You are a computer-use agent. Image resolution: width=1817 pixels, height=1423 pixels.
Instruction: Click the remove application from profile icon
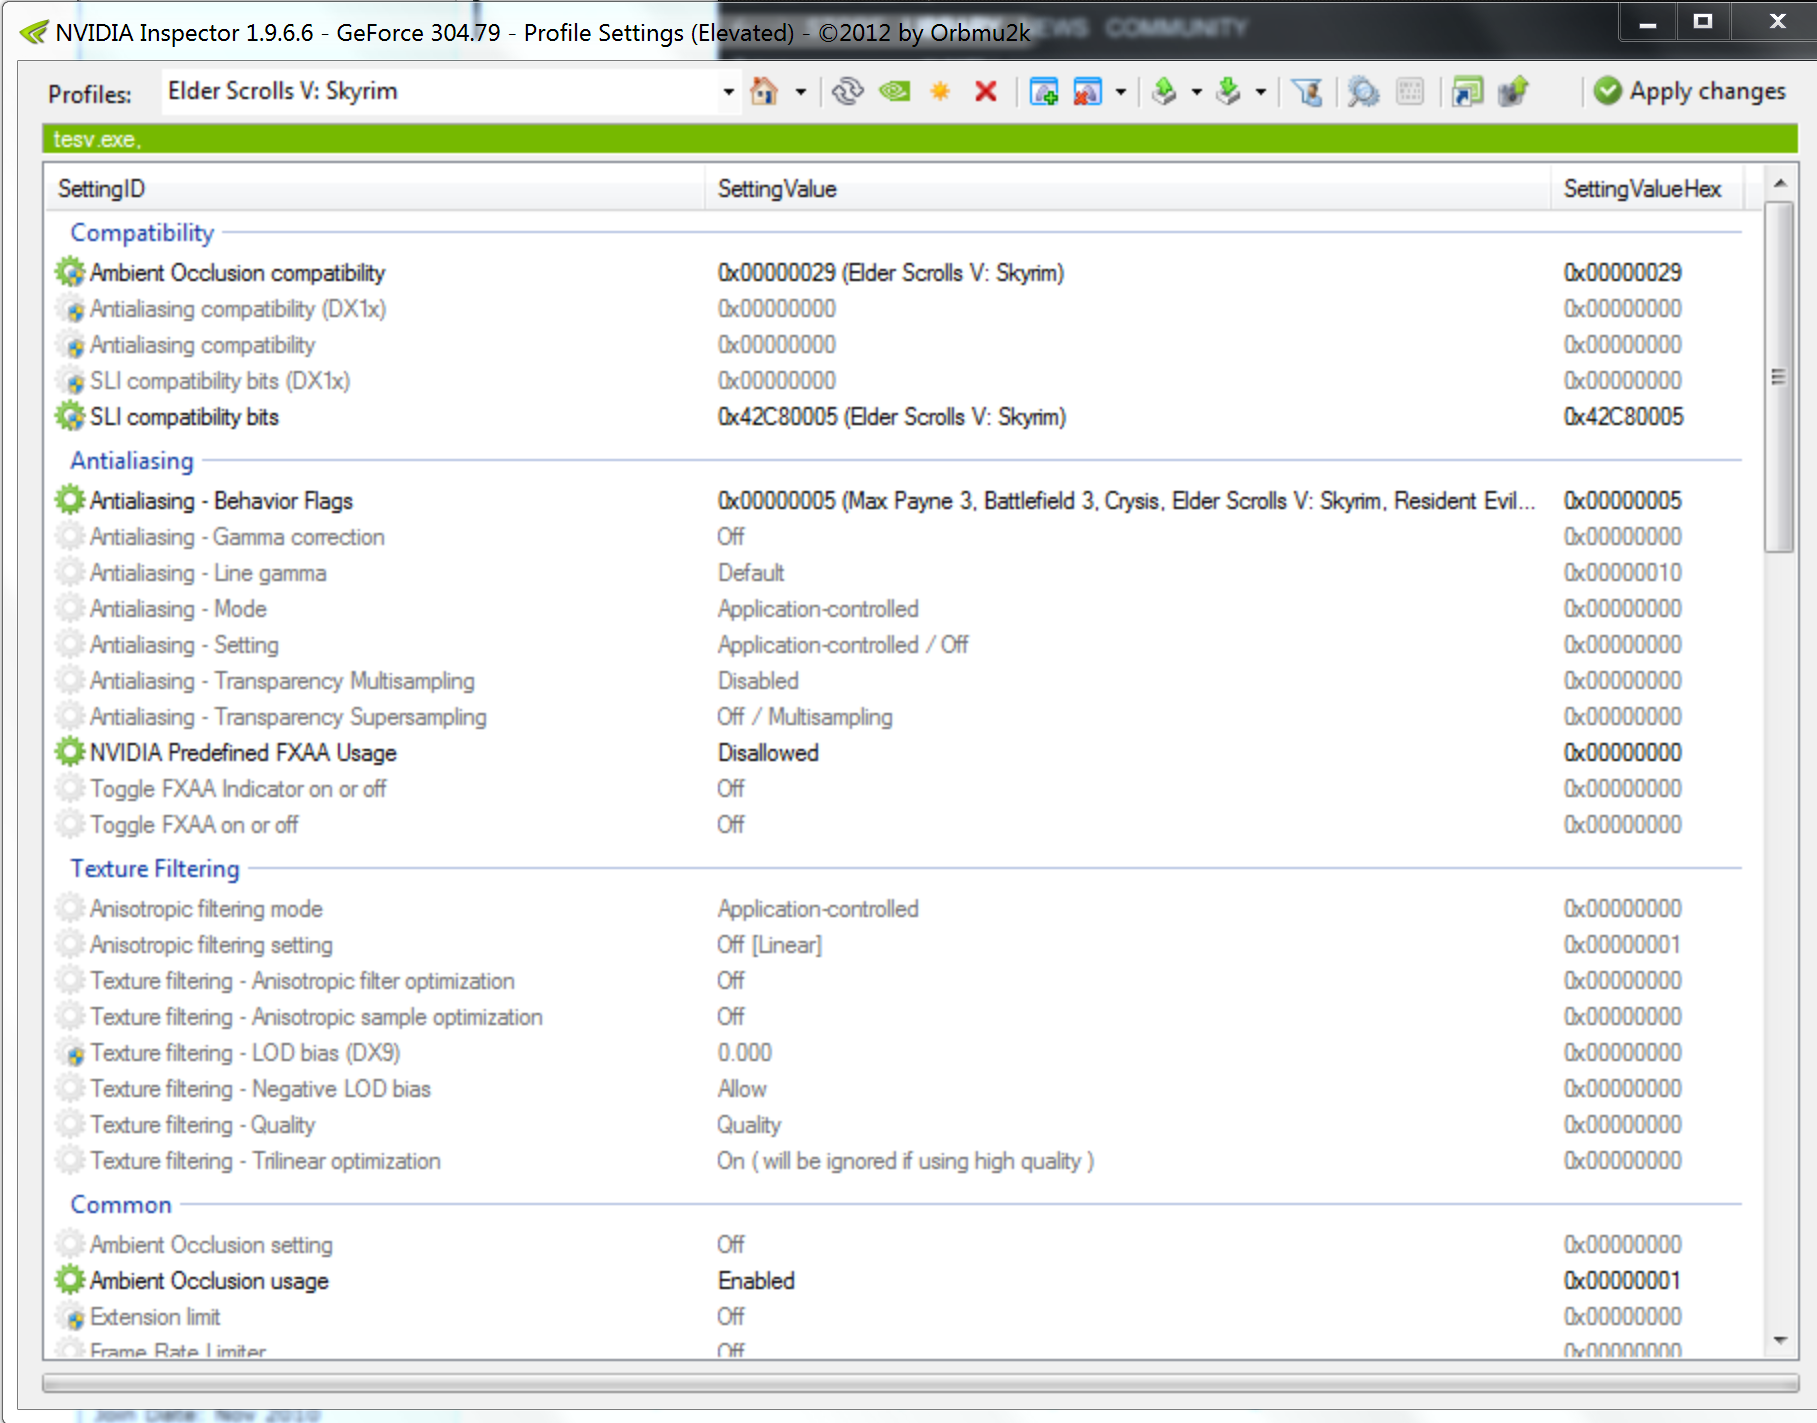[1087, 92]
